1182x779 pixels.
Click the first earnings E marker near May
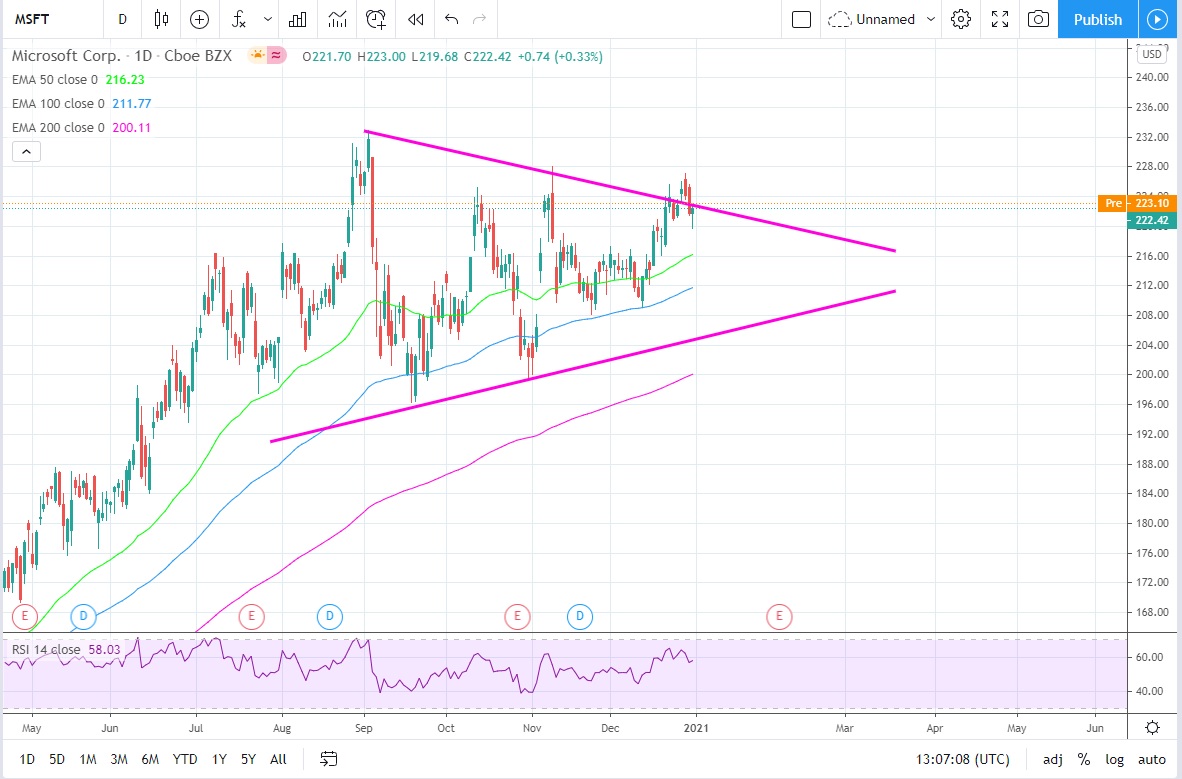25,616
